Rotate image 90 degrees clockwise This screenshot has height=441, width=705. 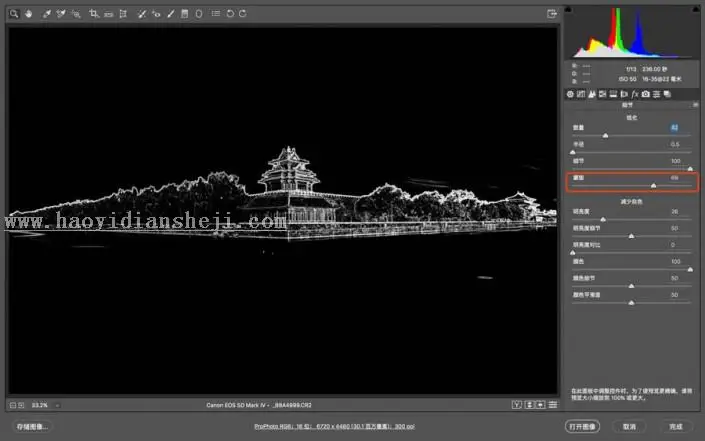tap(243, 13)
